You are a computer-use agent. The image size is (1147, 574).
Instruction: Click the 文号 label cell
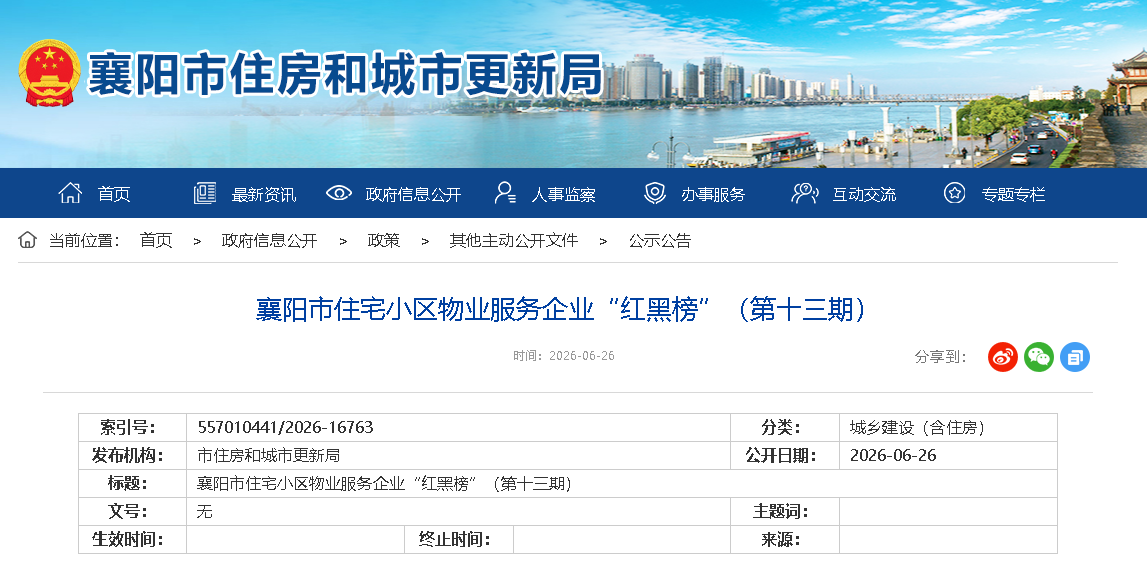(132, 512)
